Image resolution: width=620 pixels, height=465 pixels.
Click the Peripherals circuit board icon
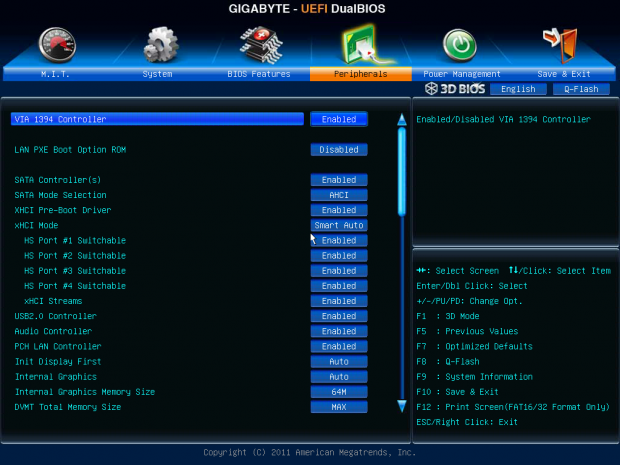tap(365, 44)
